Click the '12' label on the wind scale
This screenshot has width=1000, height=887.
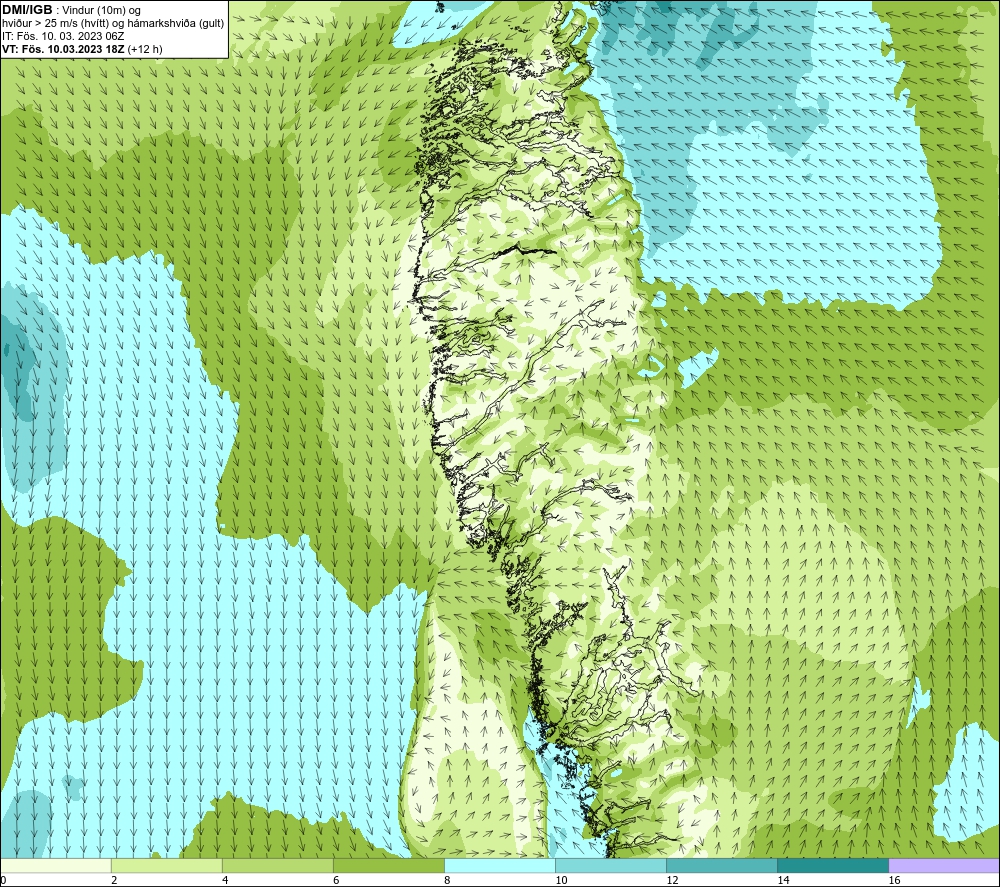click(x=672, y=880)
